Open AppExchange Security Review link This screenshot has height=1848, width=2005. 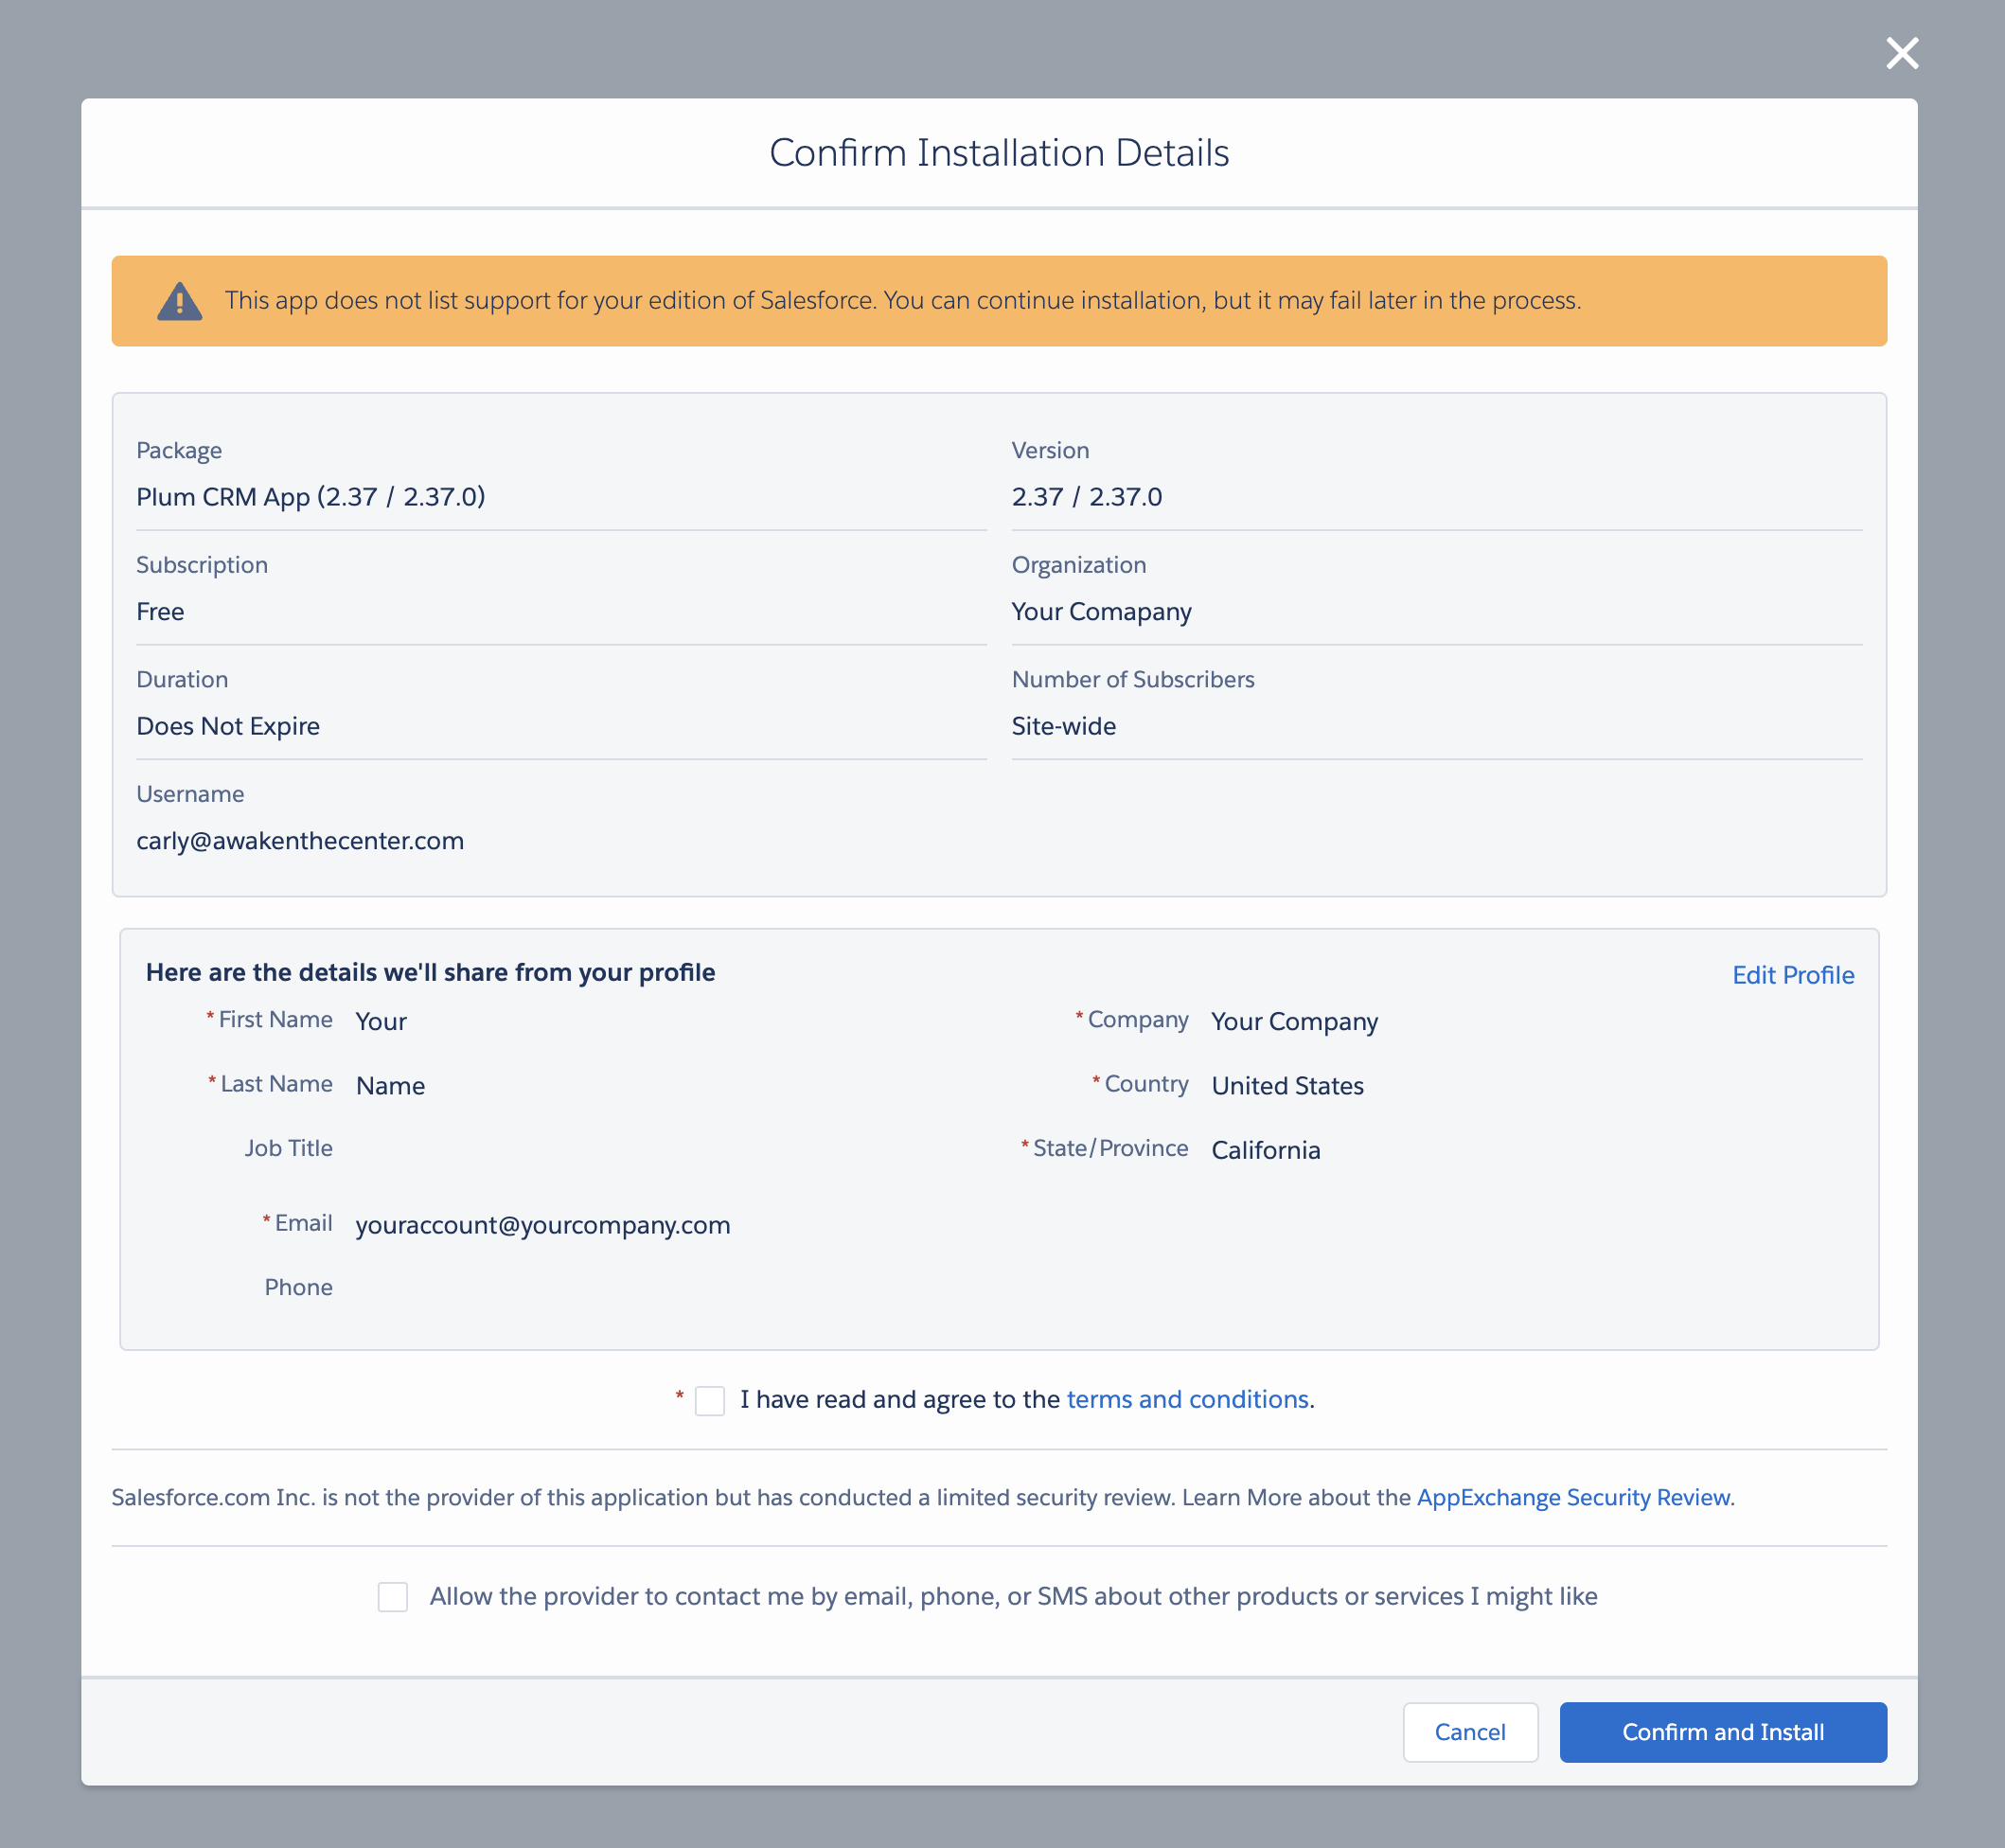point(1573,1497)
